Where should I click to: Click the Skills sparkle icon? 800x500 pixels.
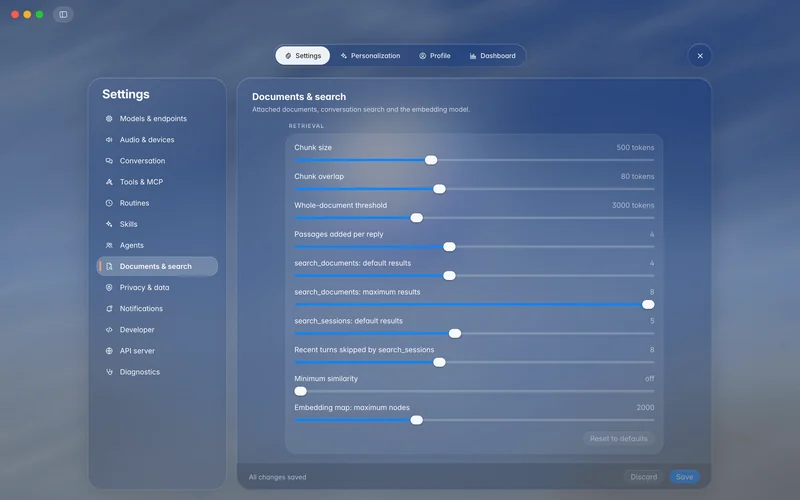109,224
